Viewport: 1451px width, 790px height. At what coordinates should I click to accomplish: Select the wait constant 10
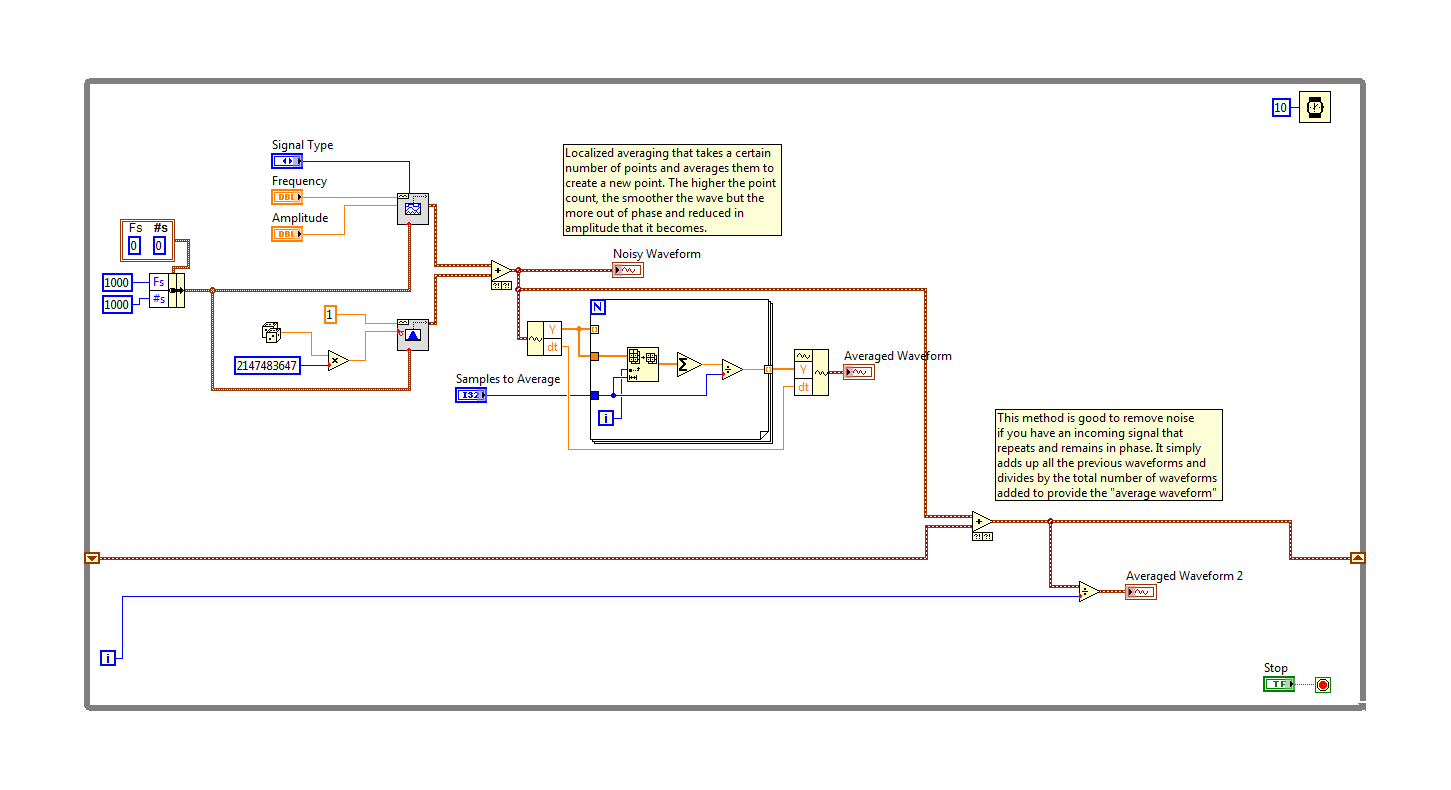click(x=1281, y=108)
